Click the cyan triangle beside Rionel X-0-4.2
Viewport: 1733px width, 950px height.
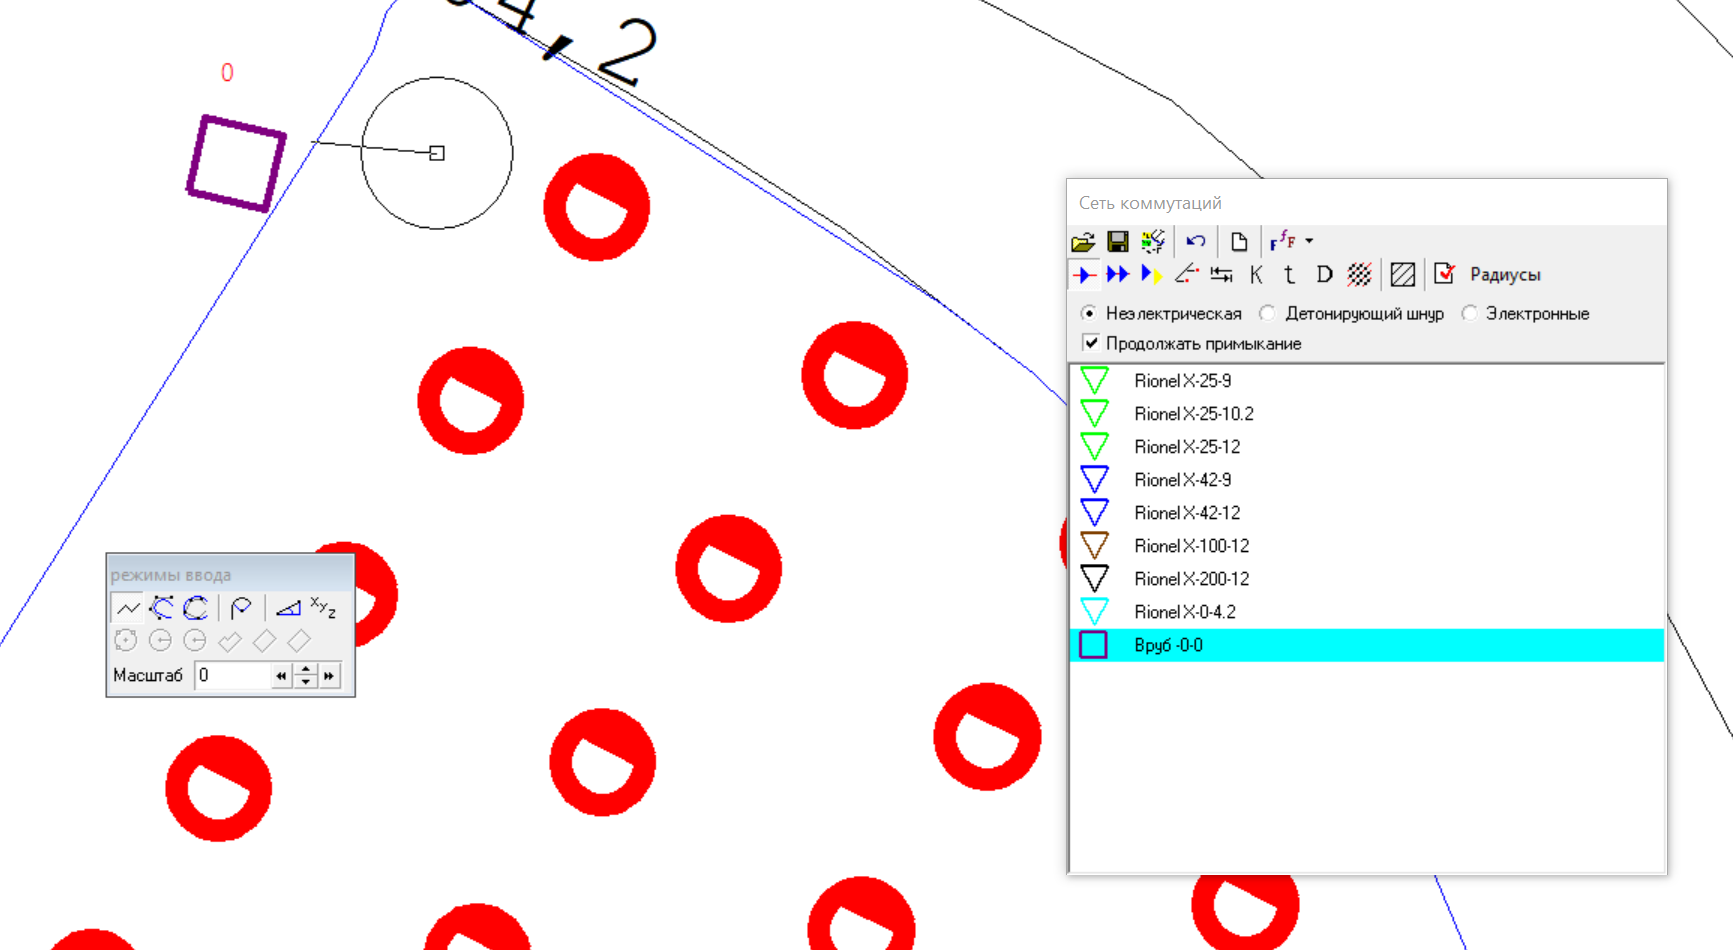[x=1095, y=612]
